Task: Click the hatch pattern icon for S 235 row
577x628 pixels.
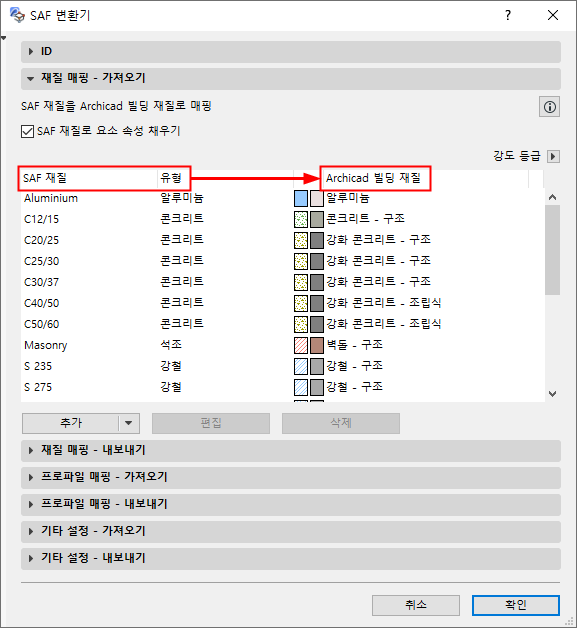Action: pos(301,366)
